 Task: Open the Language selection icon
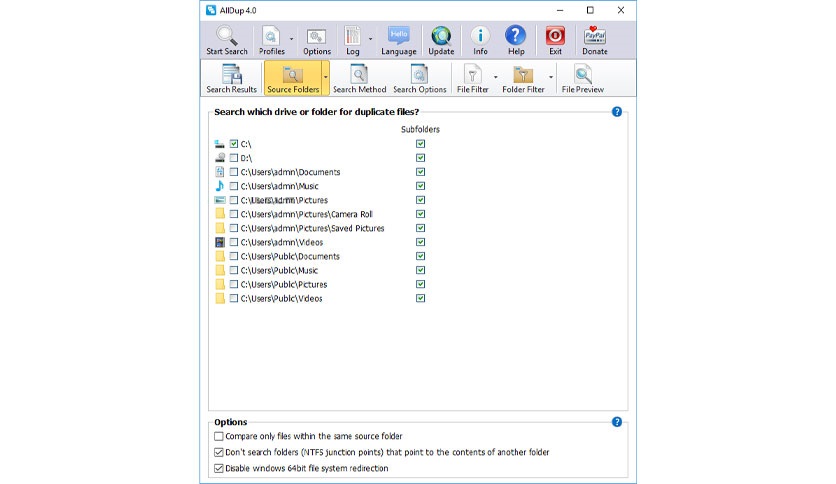(398, 37)
